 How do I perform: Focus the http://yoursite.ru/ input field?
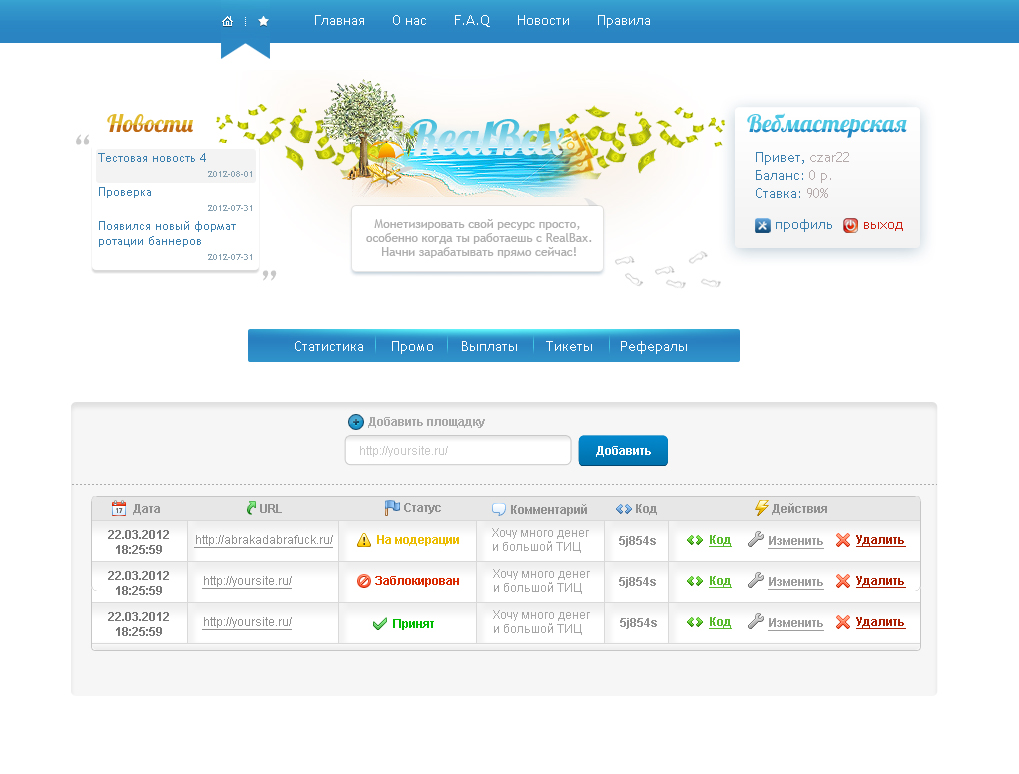pos(458,450)
